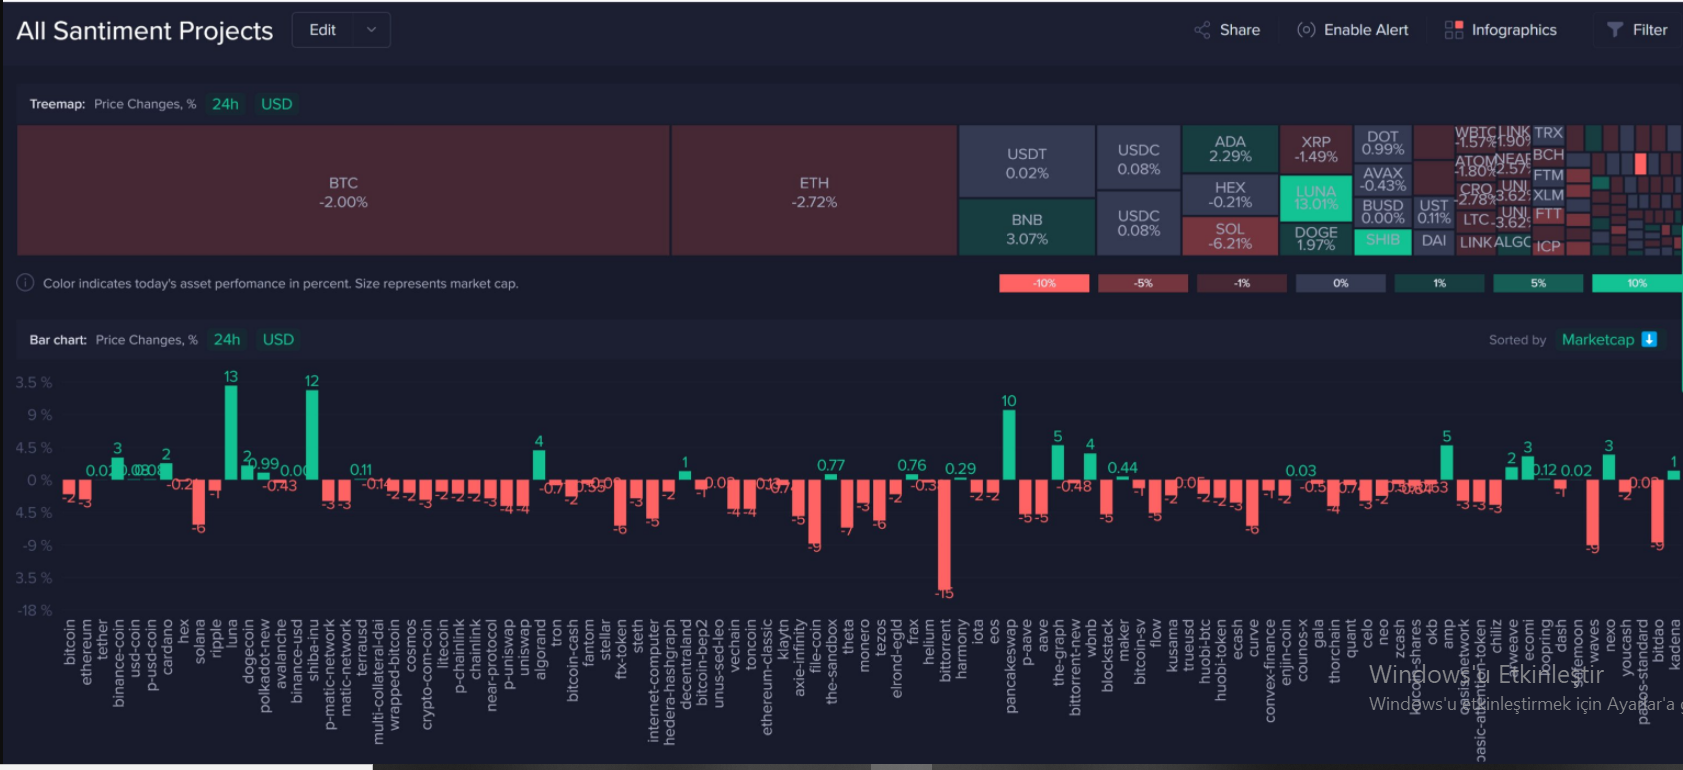Click the ETH -2.72% treemap block
This screenshot has height=770, width=1683.
[814, 191]
